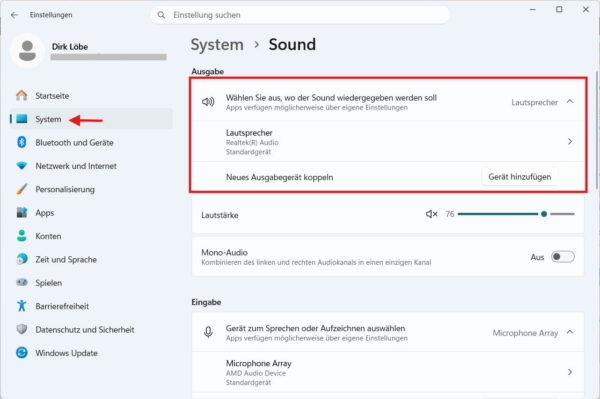The image size is (600, 399).
Task: Click the Dirk Löbe account name
Action: [70, 47]
